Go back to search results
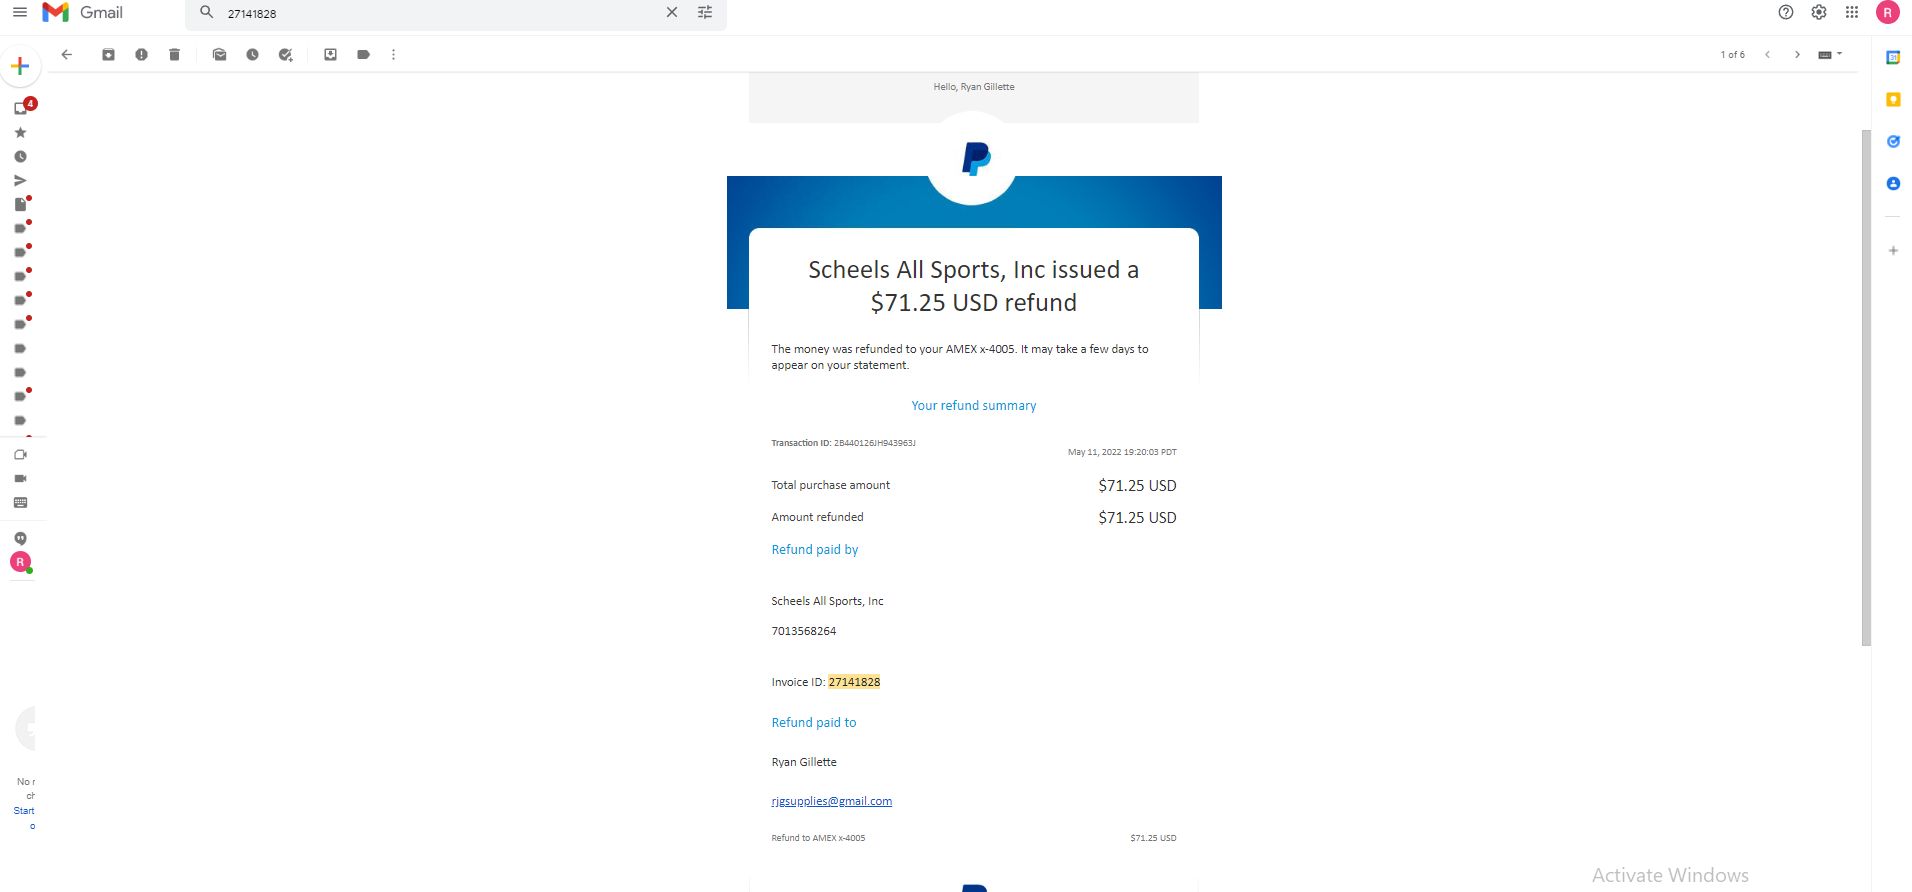 click(x=67, y=55)
